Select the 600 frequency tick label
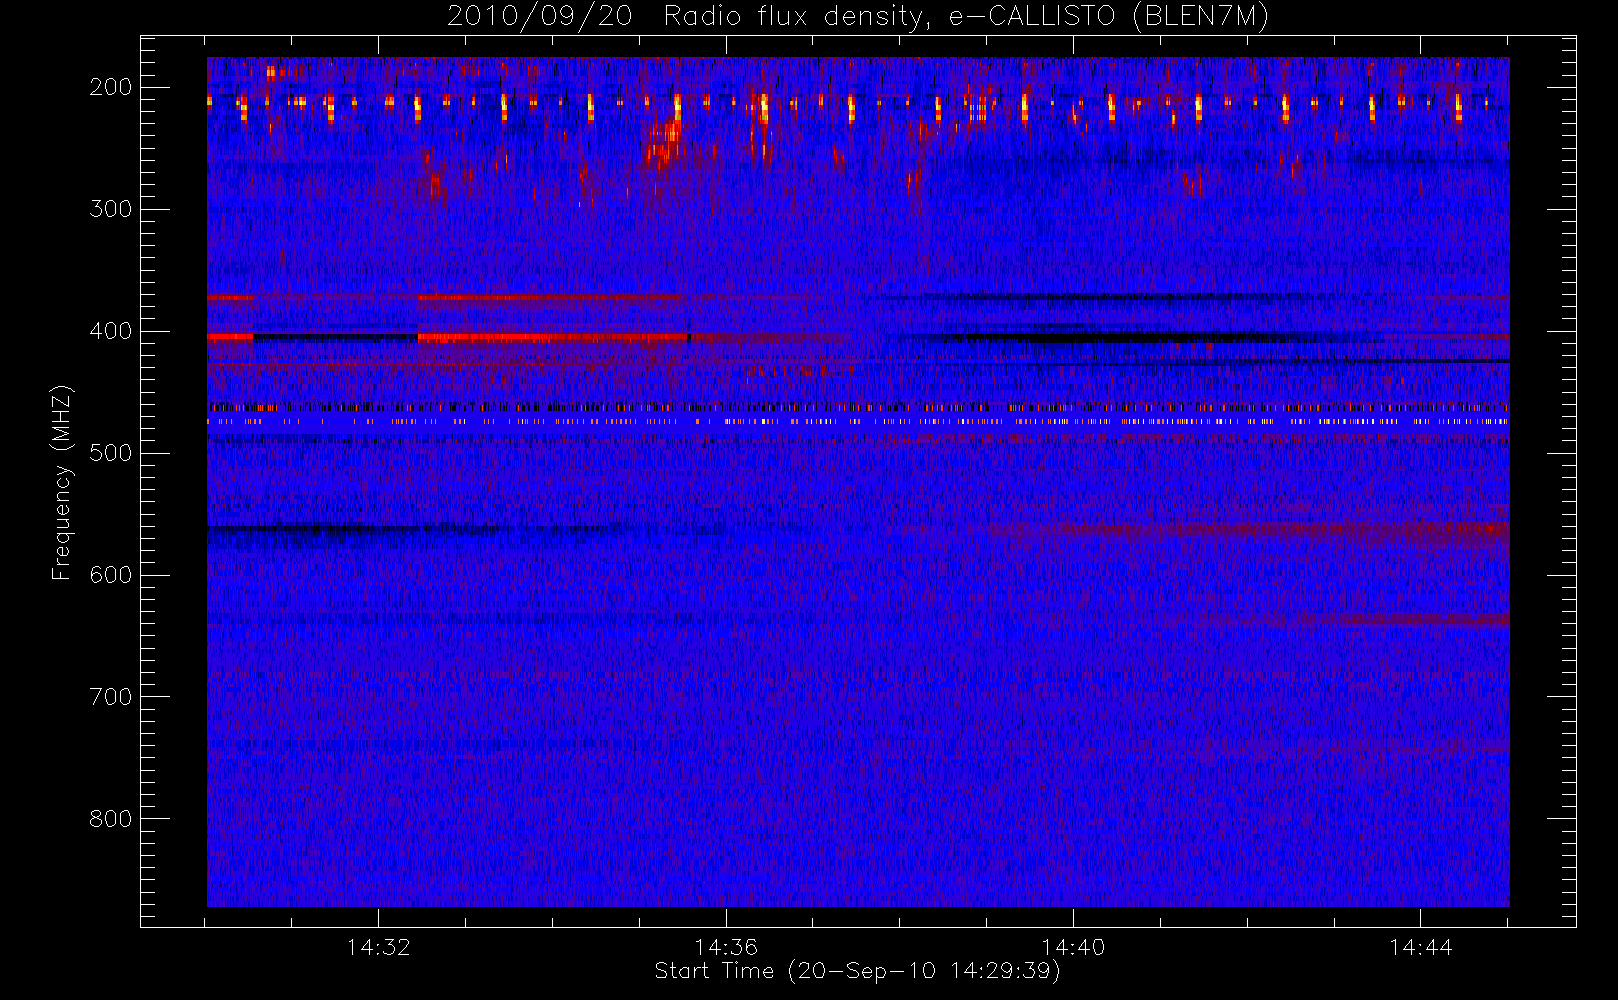 pyautogui.click(x=111, y=575)
